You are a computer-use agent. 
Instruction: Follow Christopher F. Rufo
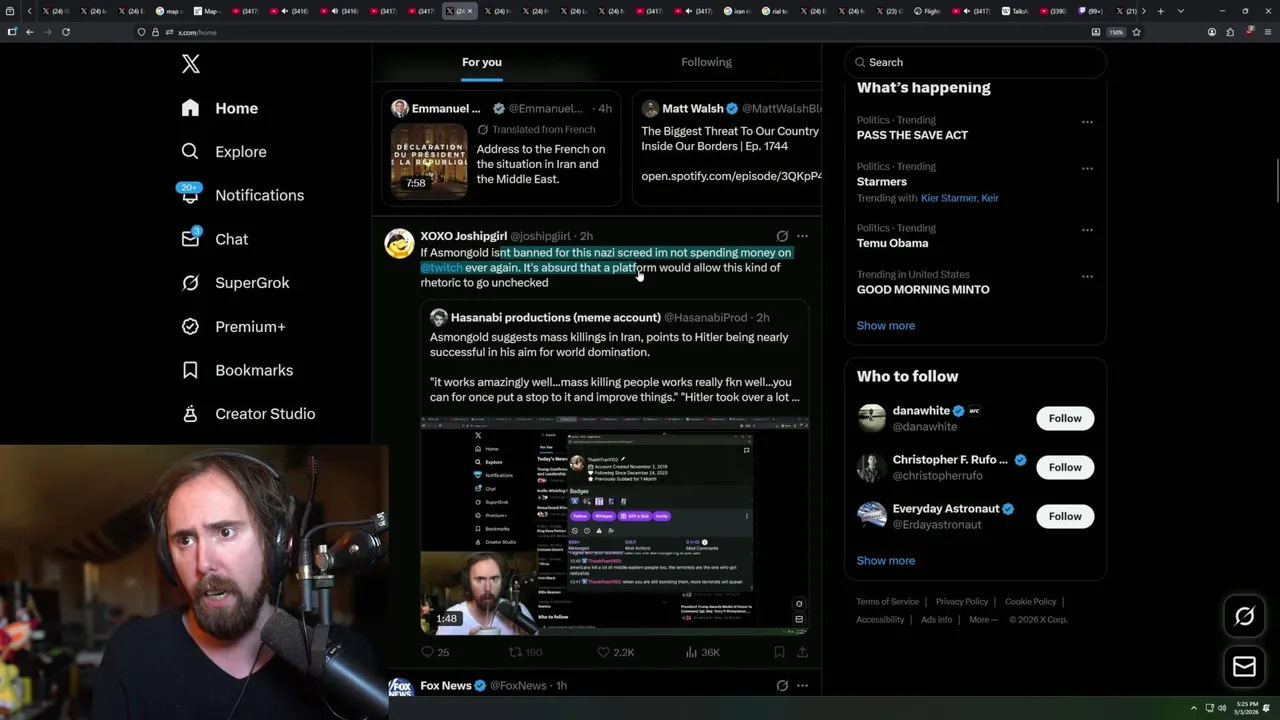1065,467
